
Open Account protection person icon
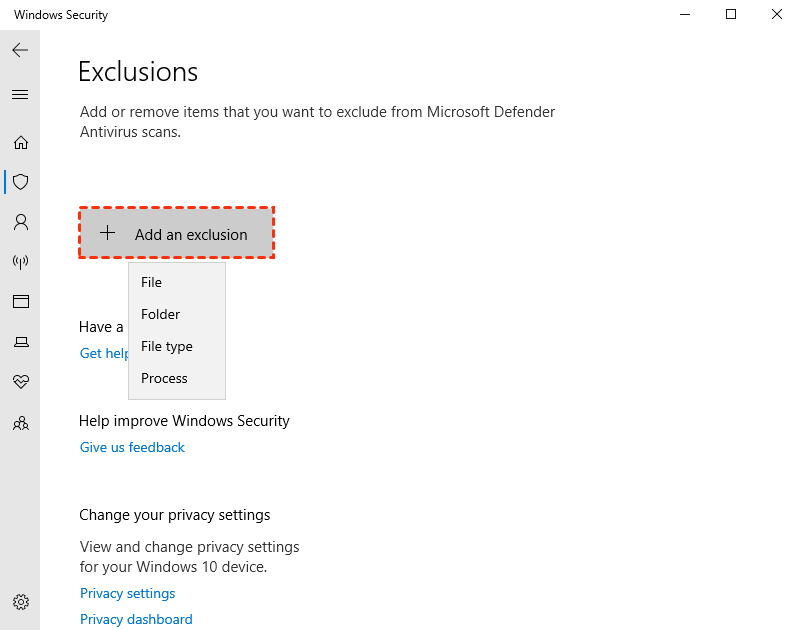pyautogui.click(x=20, y=222)
